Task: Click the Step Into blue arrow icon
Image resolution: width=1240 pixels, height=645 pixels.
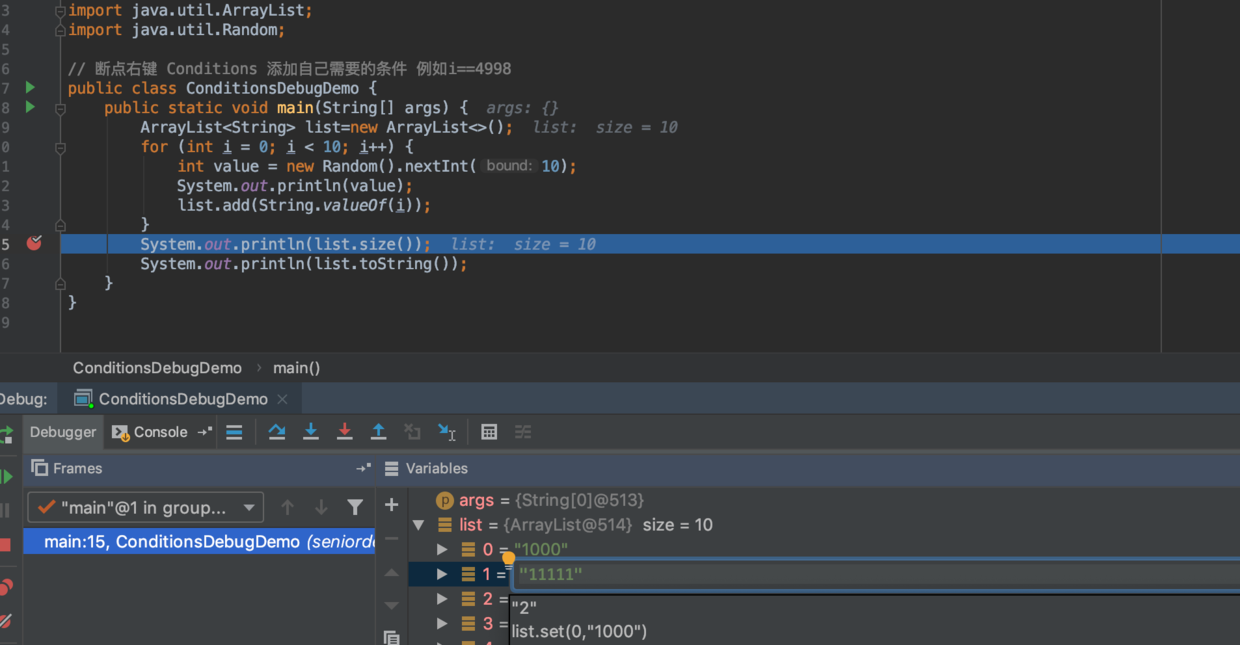Action: (311, 432)
